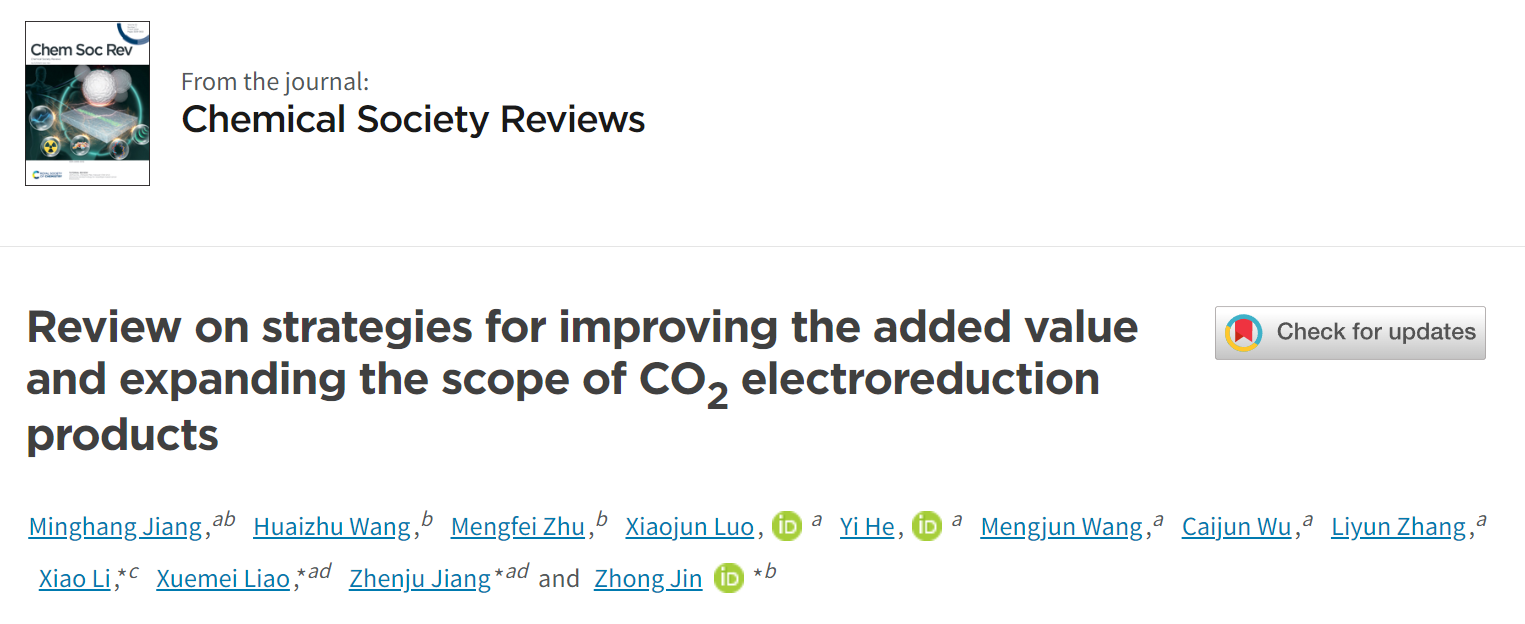This screenshot has height=624, width=1525.
Task: Click the article title heading
Action: pyautogui.click(x=582, y=382)
